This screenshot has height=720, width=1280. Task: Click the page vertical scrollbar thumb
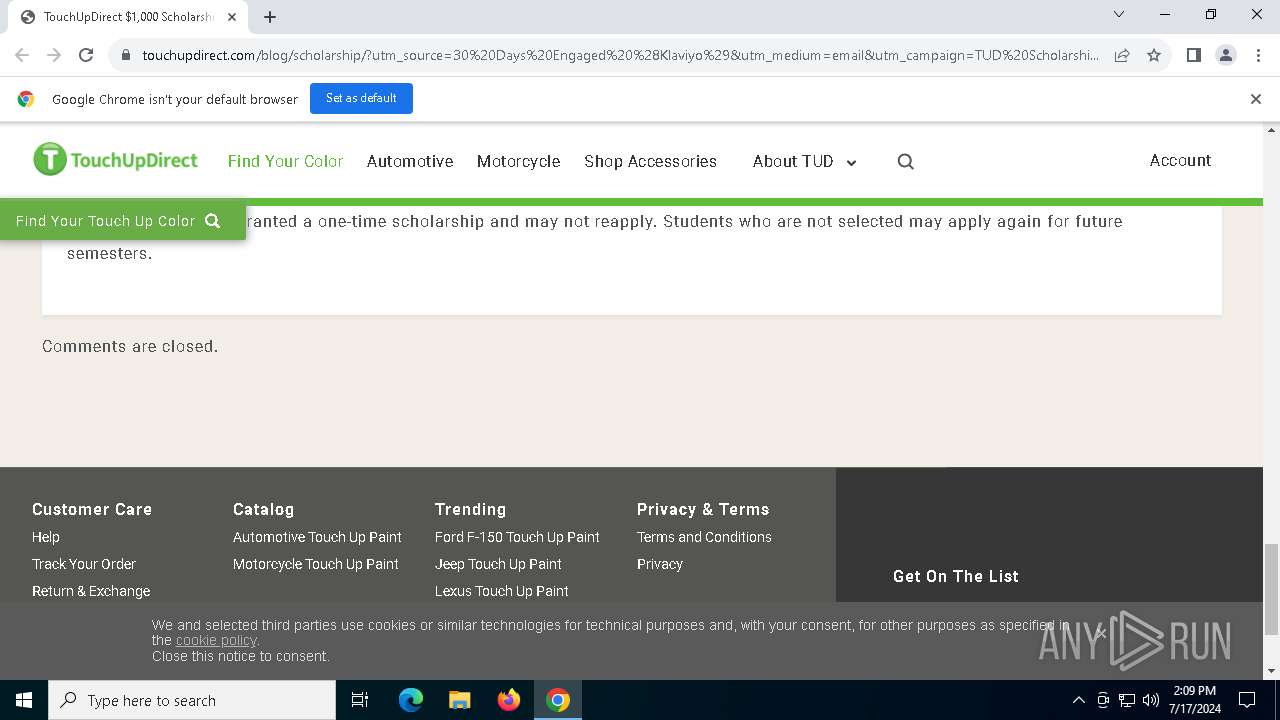[x=1271, y=589]
